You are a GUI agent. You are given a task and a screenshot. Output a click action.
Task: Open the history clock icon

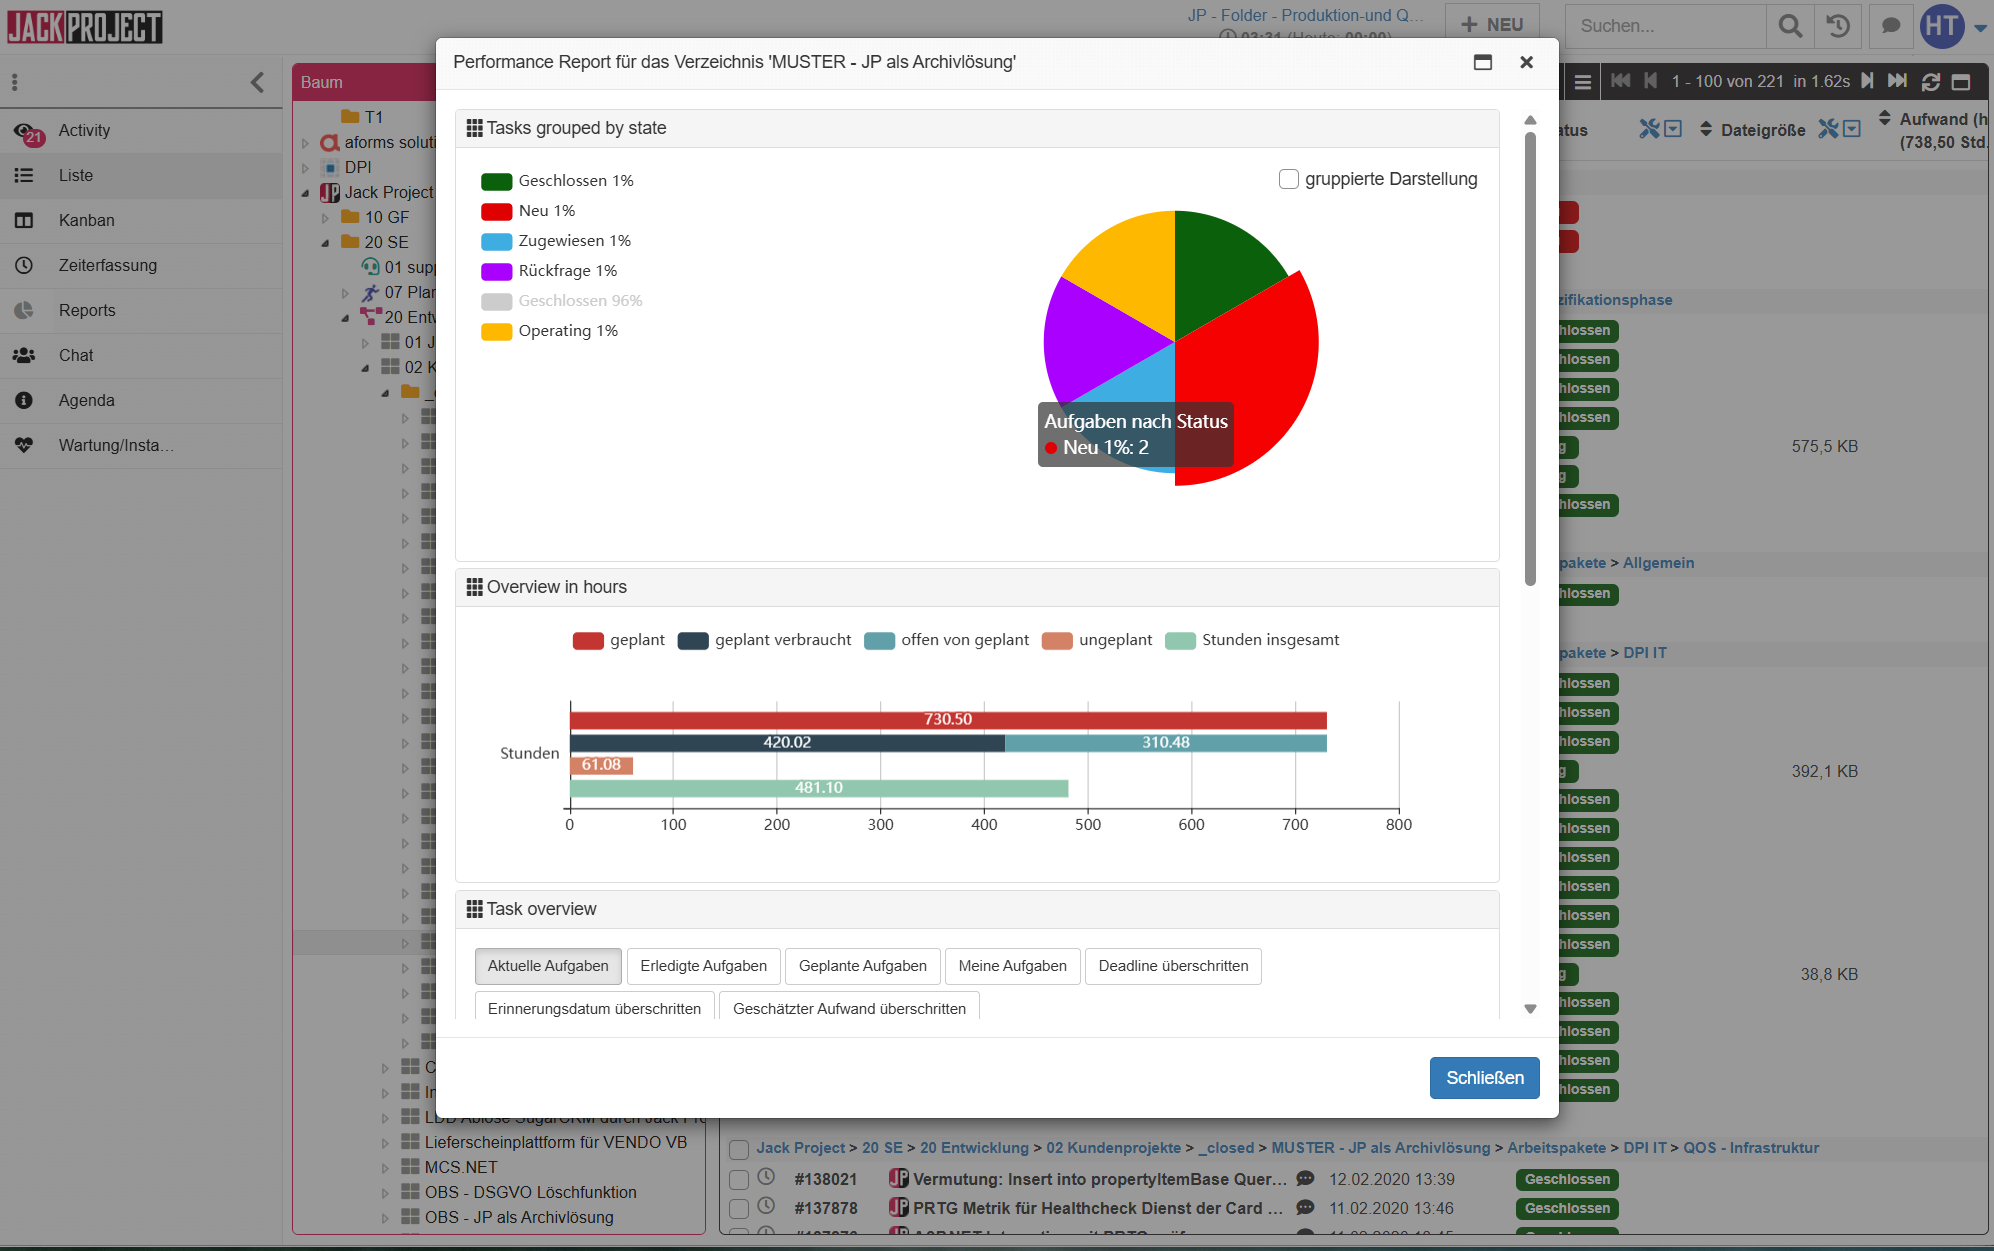[1838, 26]
